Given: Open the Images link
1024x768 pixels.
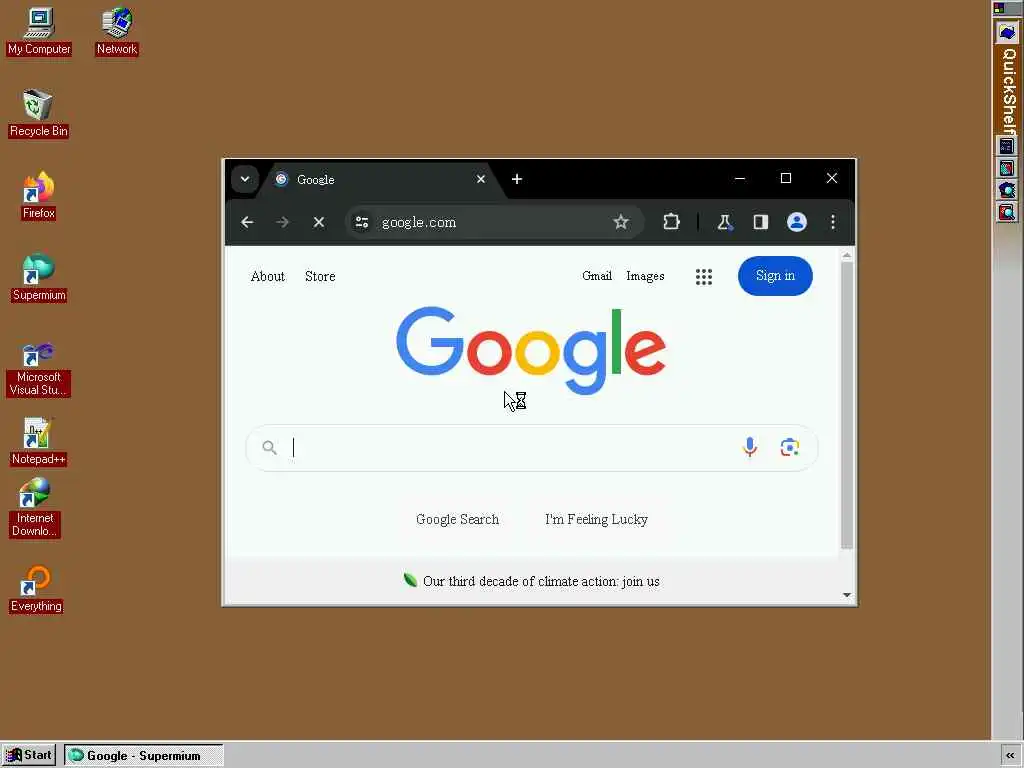Looking at the screenshot, I should [645, 276].
